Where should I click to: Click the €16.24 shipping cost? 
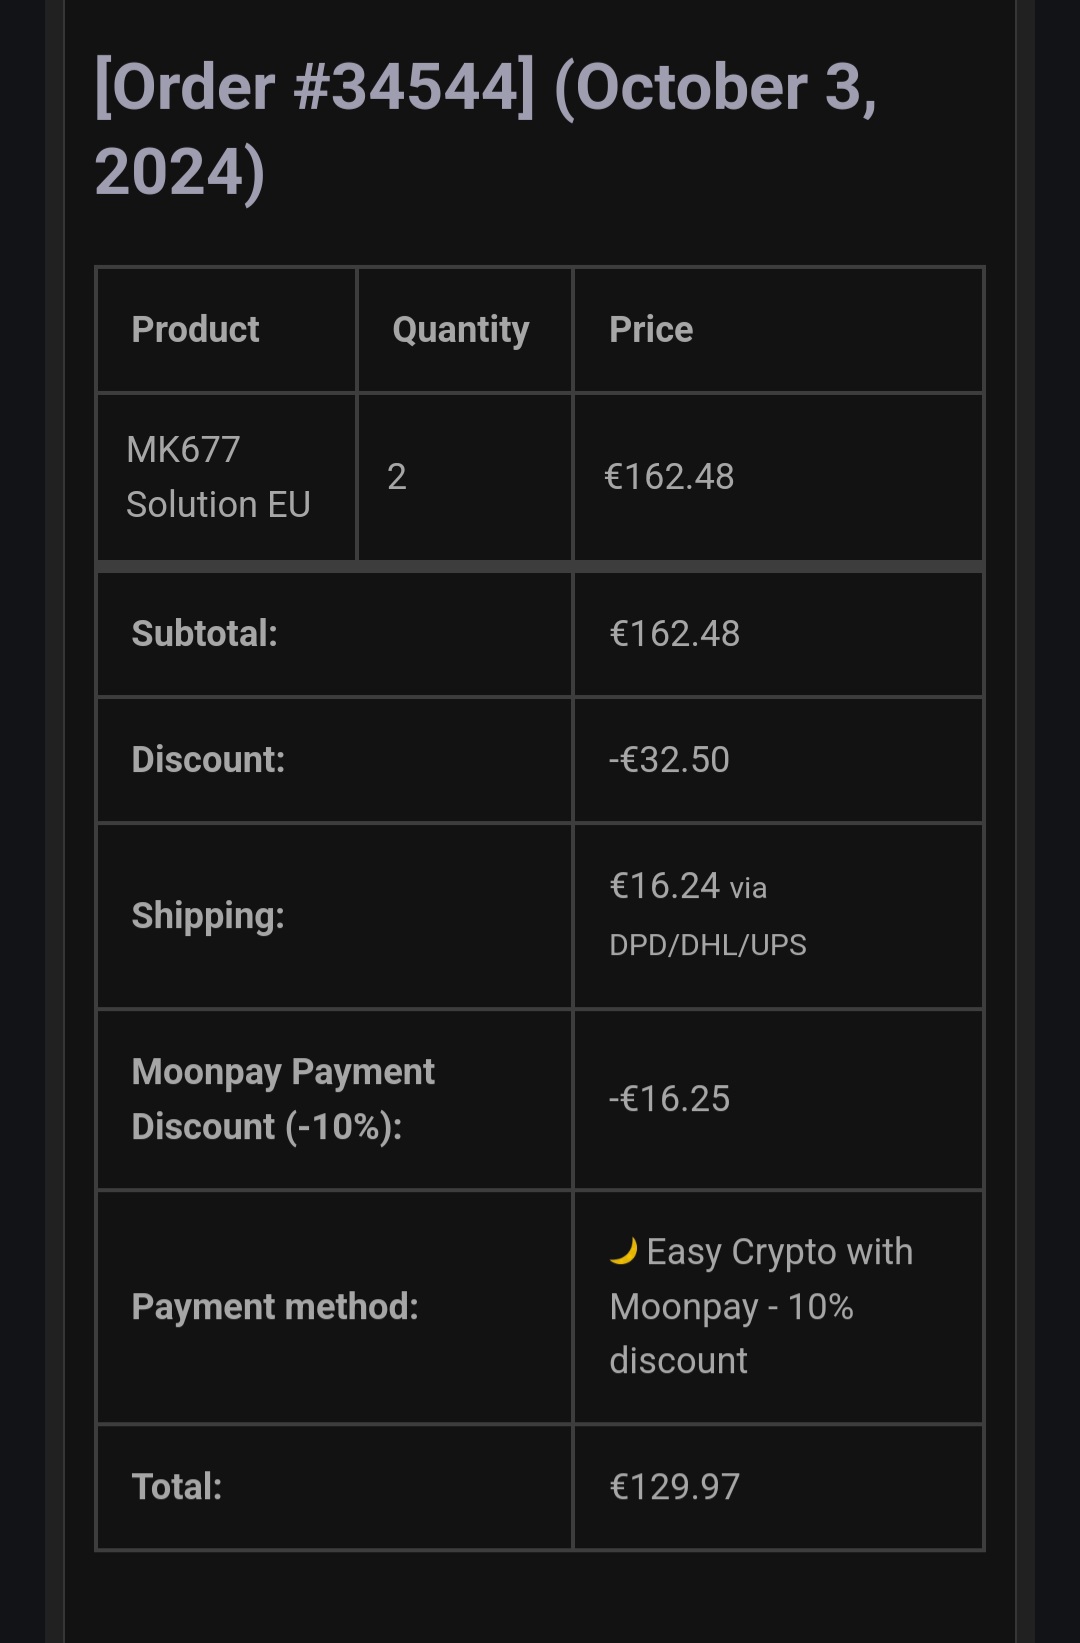(665, 886)
